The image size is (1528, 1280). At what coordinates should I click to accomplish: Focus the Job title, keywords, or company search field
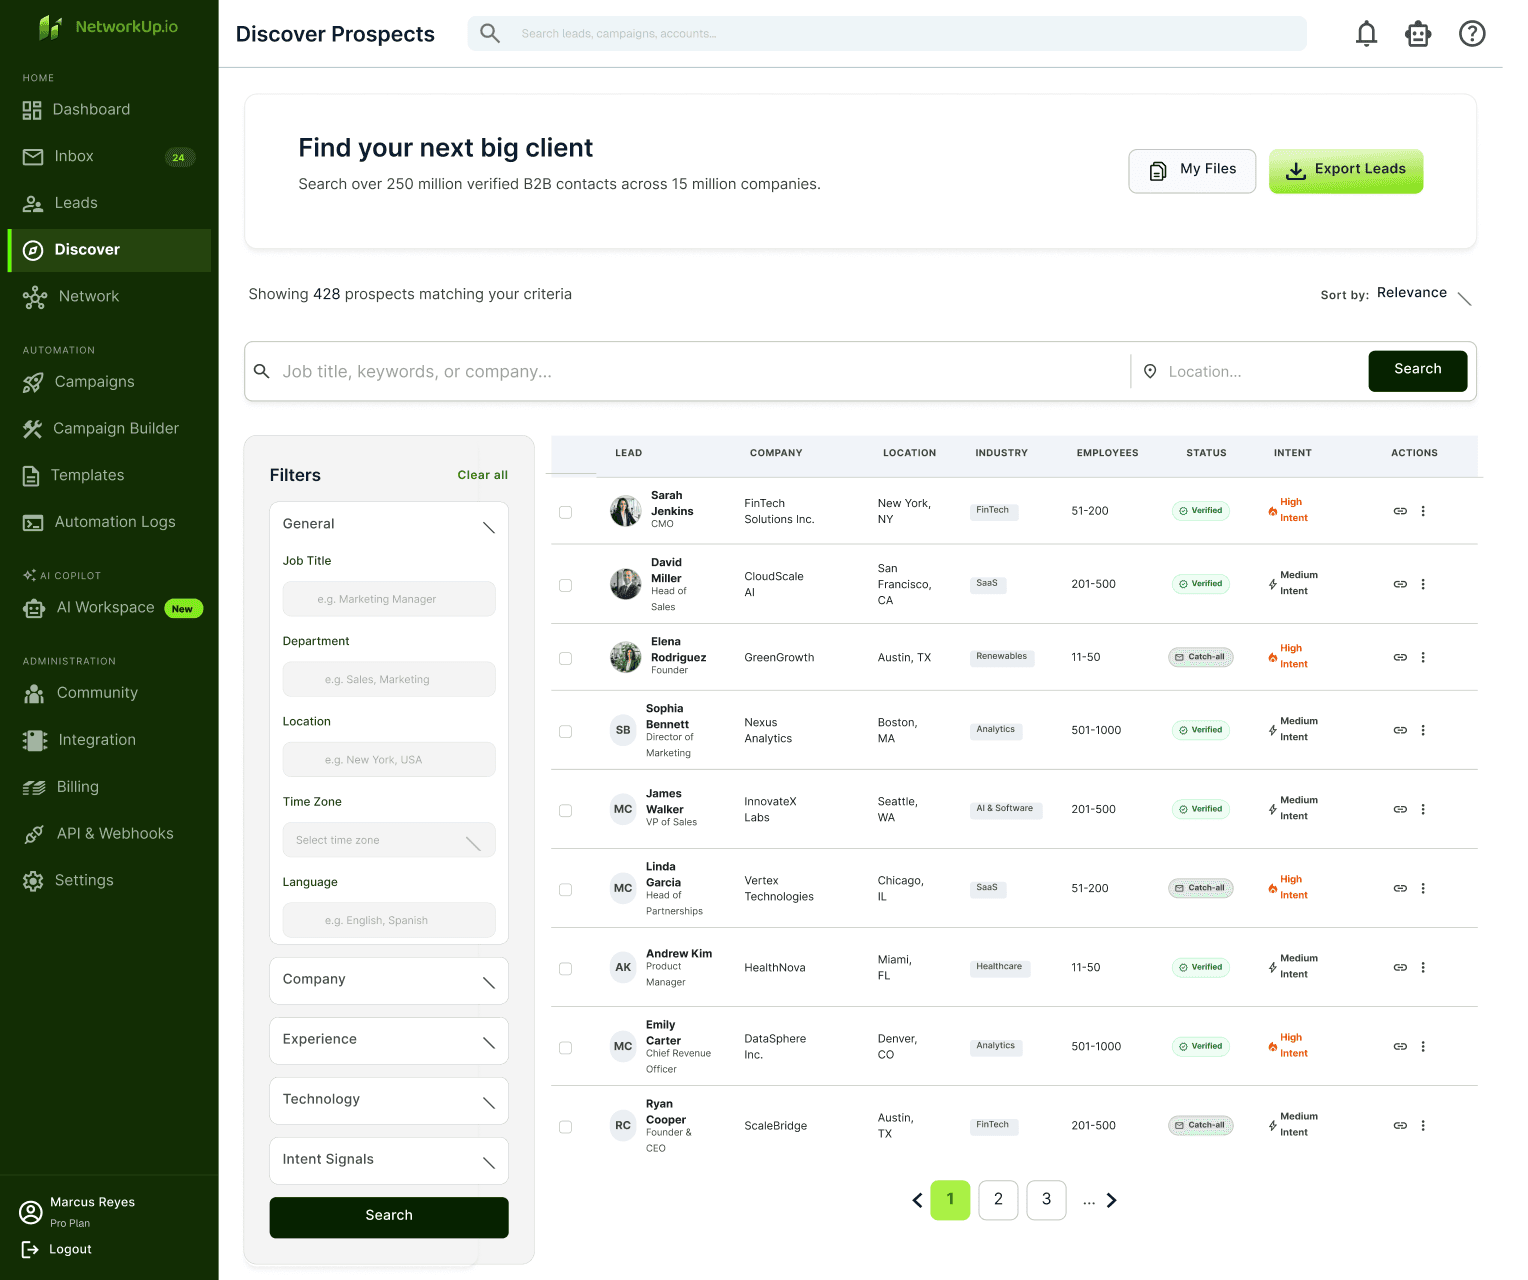(x=690, y=372)
